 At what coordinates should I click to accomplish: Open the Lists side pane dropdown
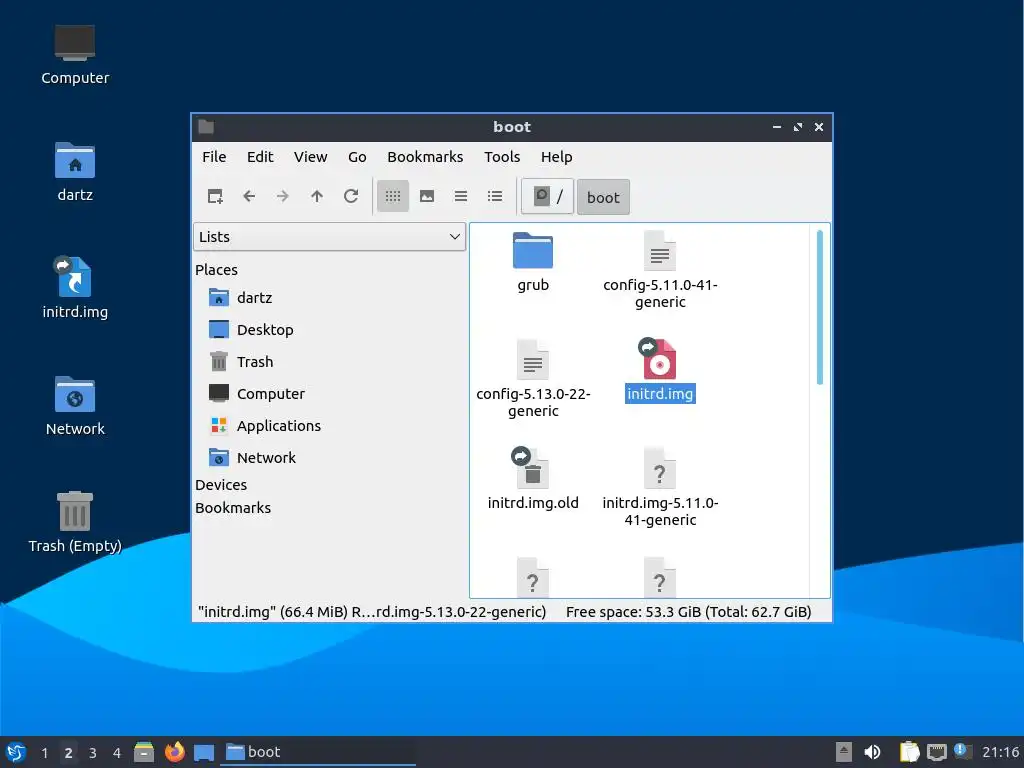pos(329,236)
